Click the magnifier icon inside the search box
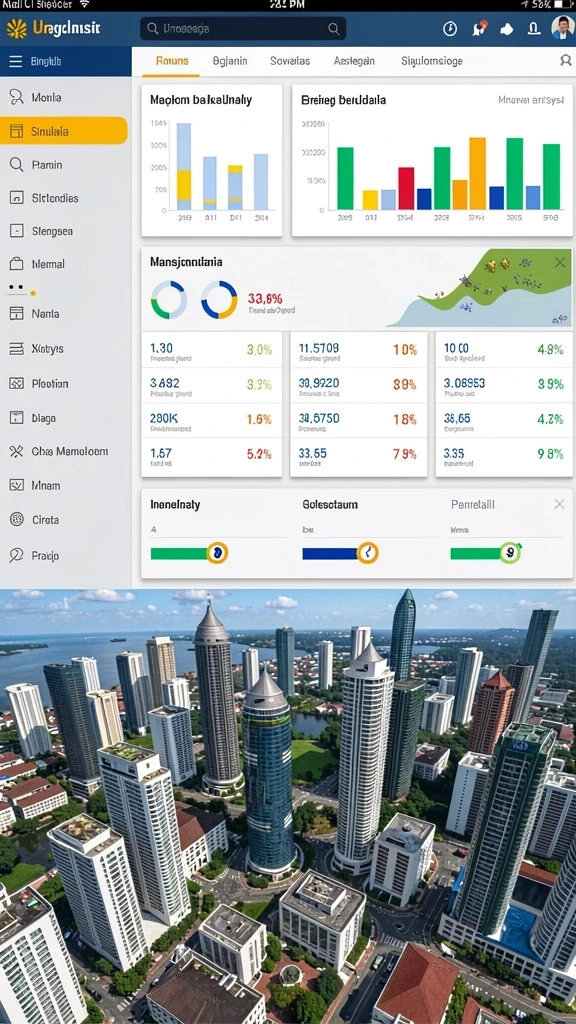 coord(334,29)
